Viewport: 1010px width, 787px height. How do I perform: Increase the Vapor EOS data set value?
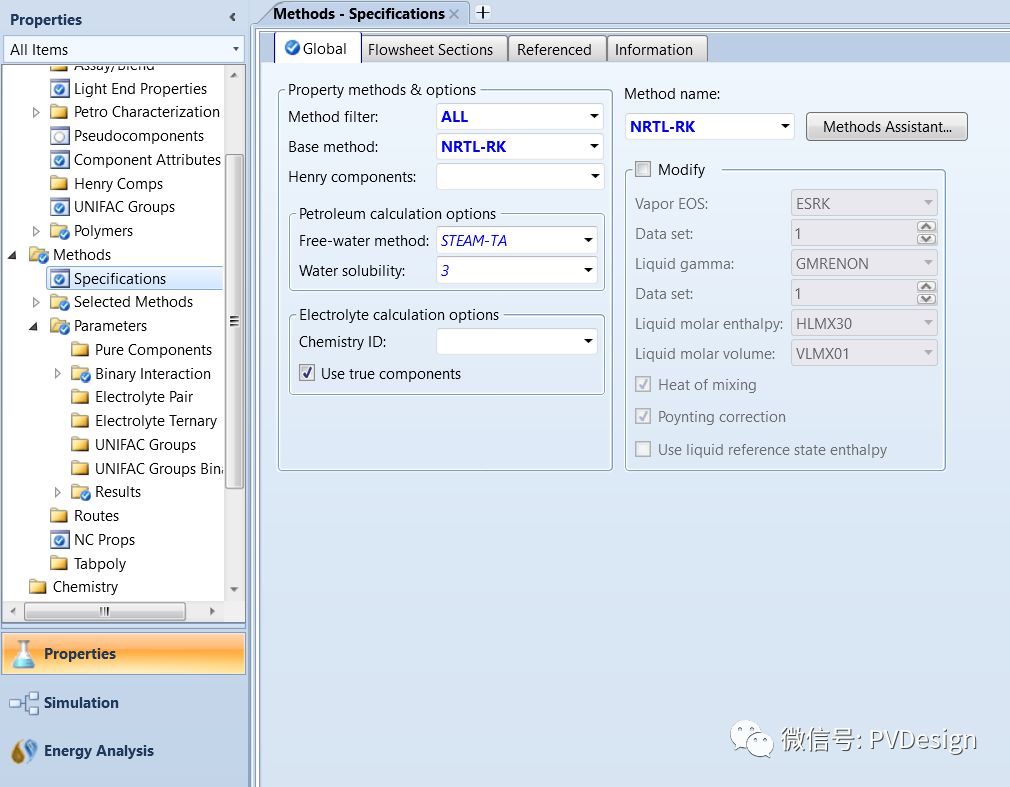click(x=926, y=226)
